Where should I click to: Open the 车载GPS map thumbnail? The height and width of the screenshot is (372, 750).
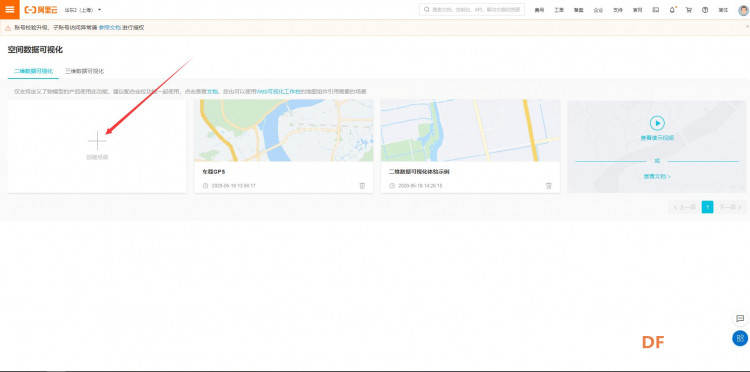click(x=284, y=131)
